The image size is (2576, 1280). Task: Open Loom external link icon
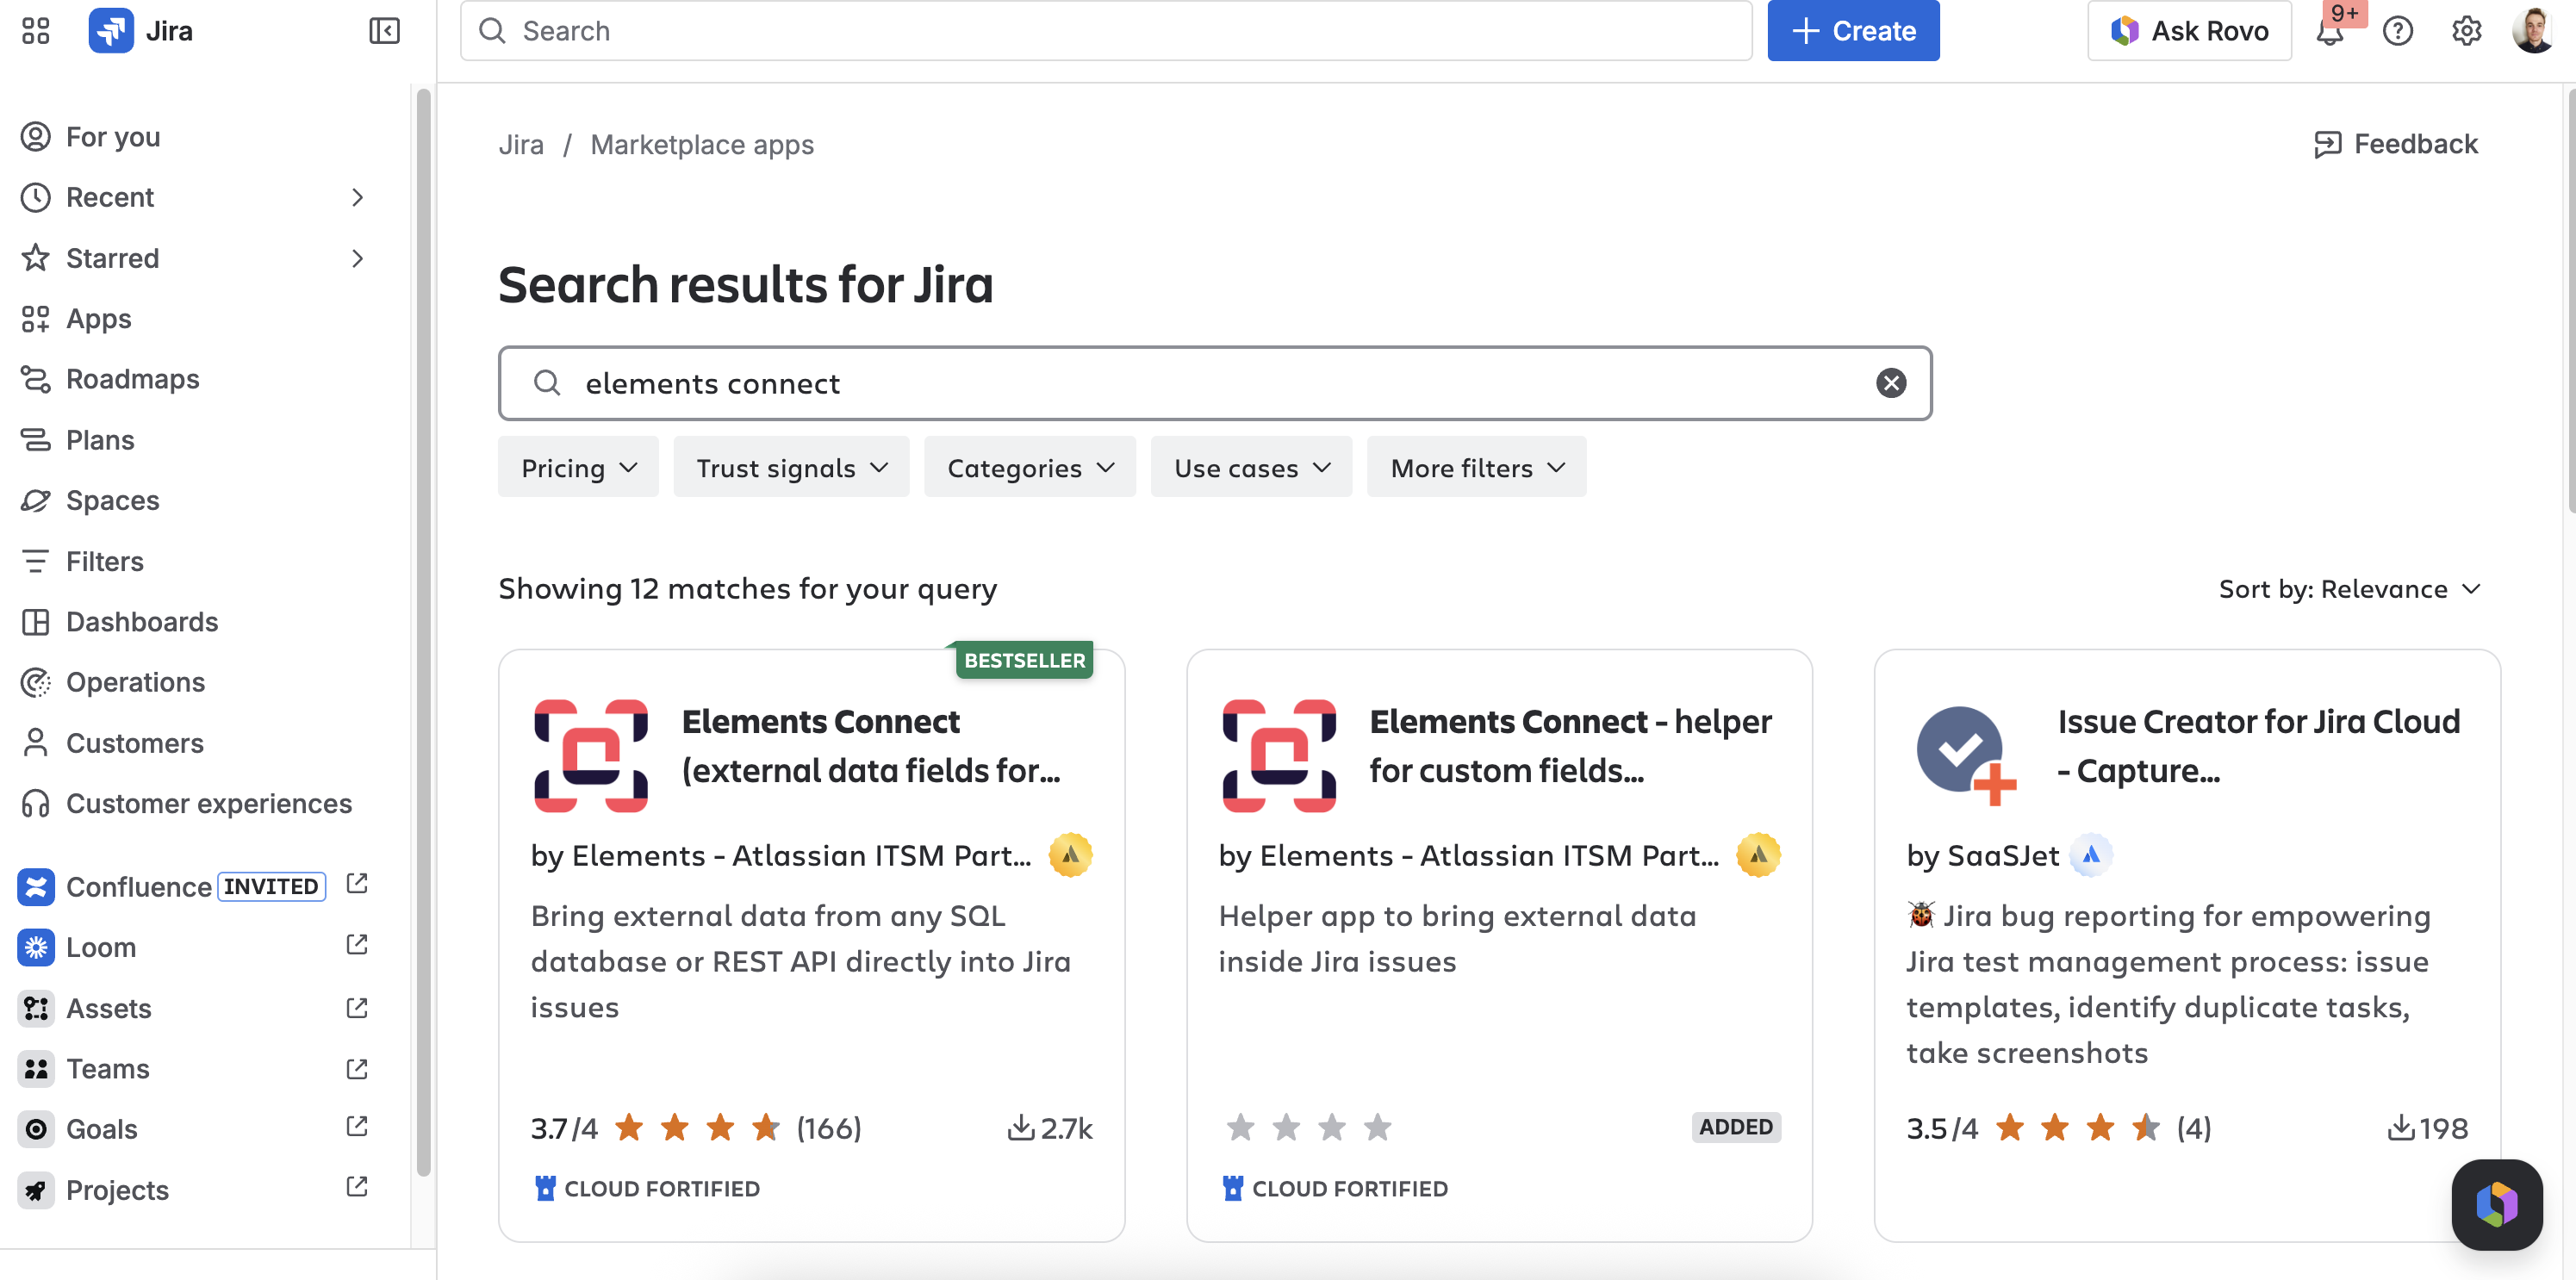(357, 945)
